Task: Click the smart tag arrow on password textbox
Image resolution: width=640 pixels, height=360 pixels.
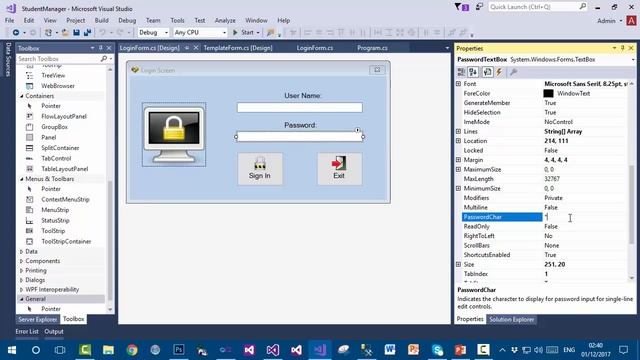Action: [358, 130]
